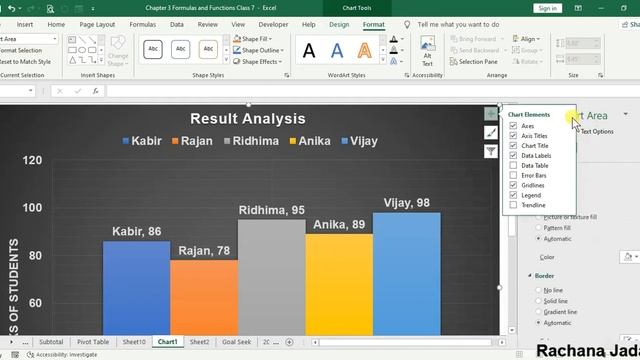Viewport: 640px width, 360px height.
Task: Click the Sign in button
Action: [547, 8]
